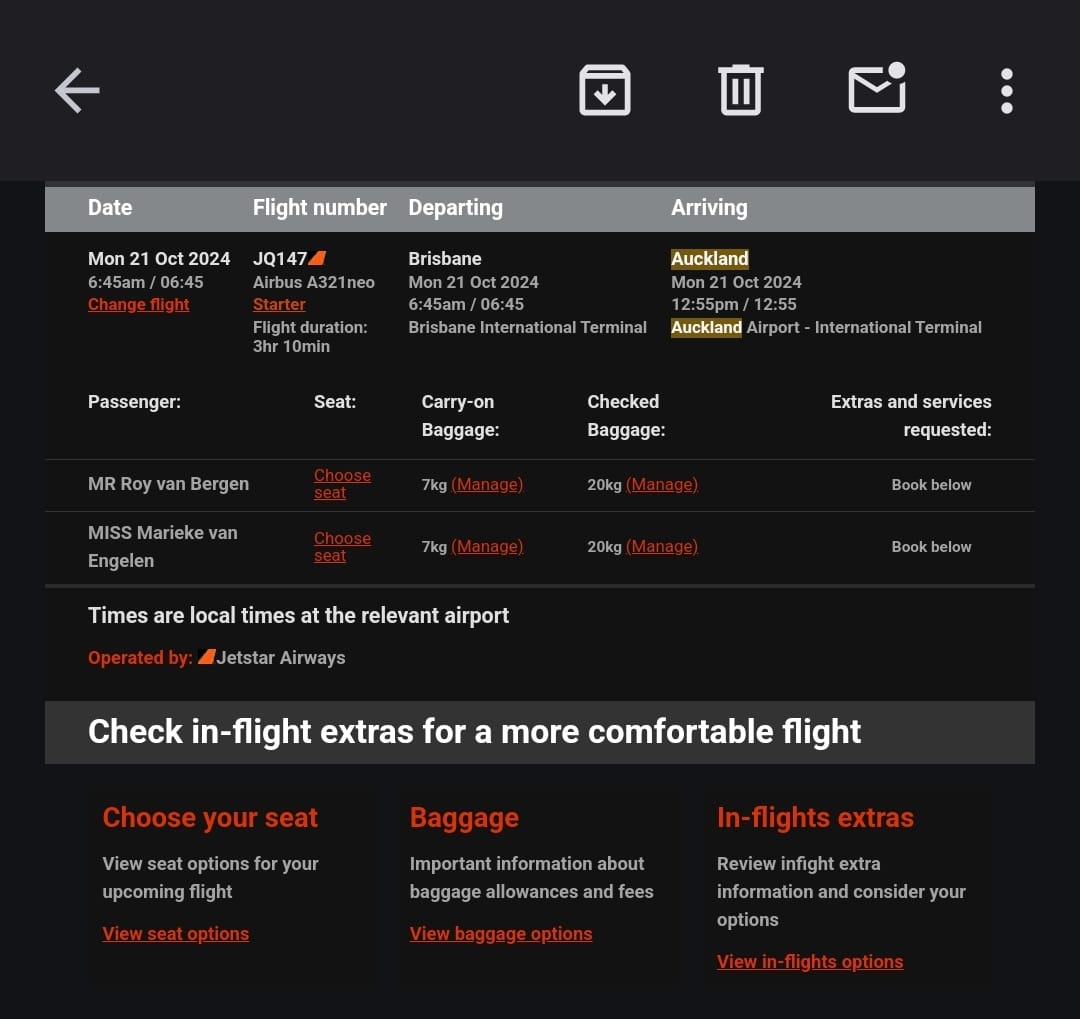
Task: Open the Change flight link
Action: click(138, 305)
